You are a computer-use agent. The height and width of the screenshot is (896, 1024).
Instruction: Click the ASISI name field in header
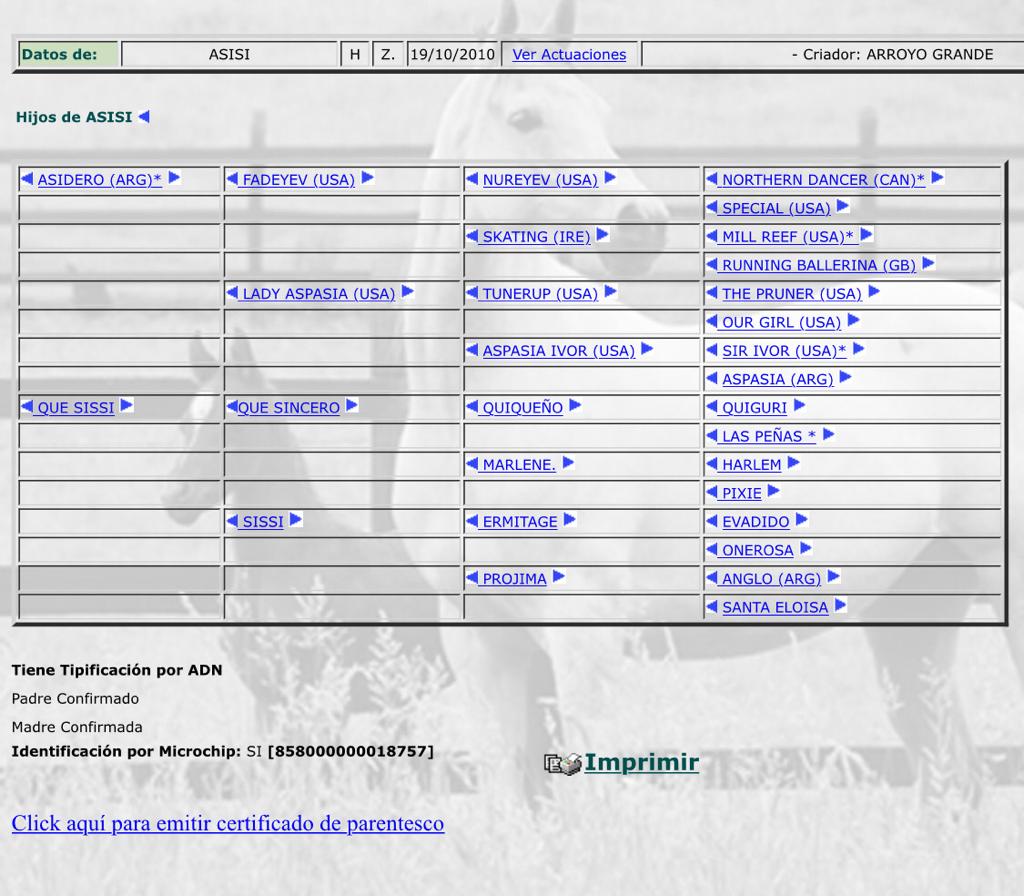point(229,55)
